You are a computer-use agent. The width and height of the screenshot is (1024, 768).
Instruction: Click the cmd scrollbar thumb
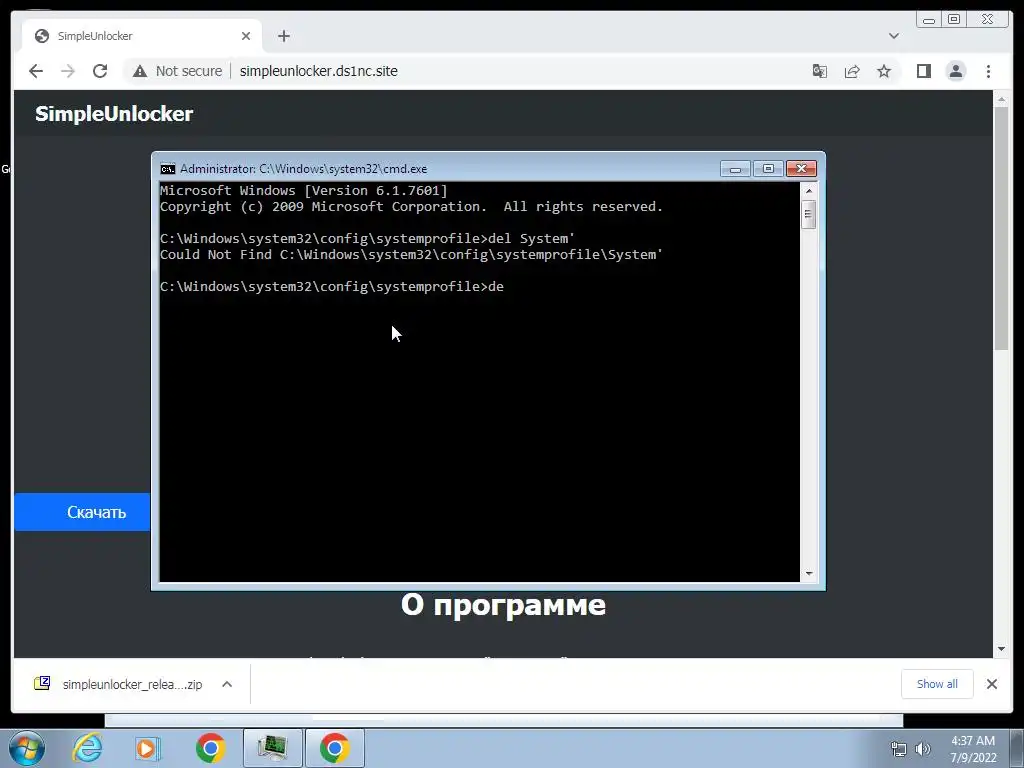click(x=808, y=214)
